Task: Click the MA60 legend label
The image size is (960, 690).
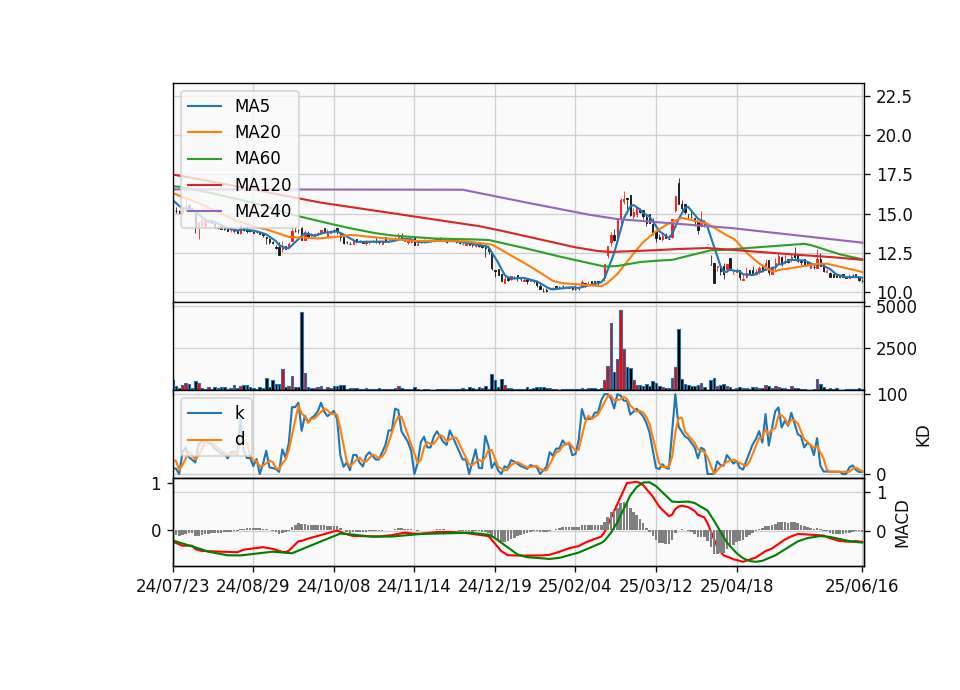Action: coord(257,158)
